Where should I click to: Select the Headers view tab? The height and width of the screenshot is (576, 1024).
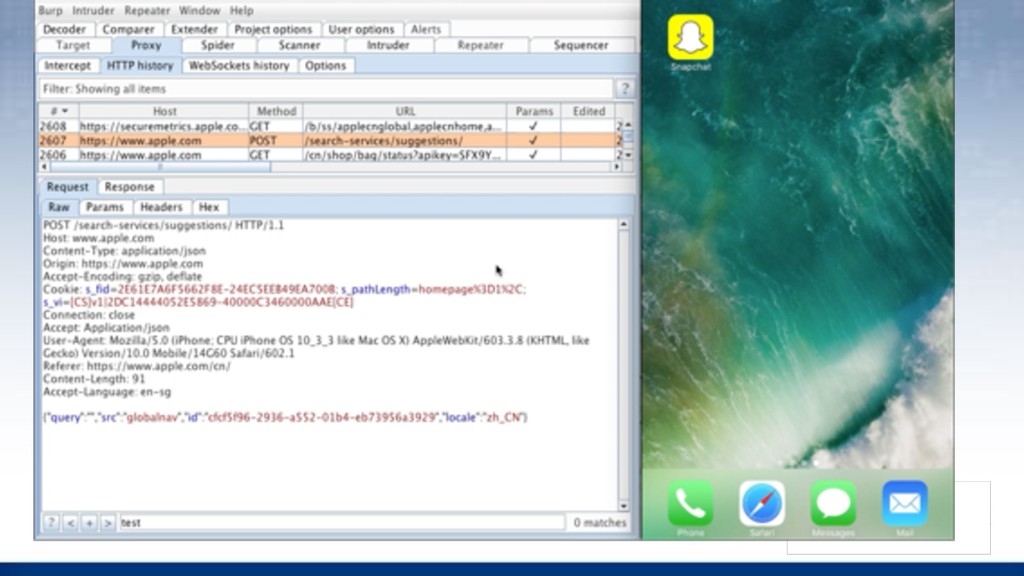pos(161,207)
